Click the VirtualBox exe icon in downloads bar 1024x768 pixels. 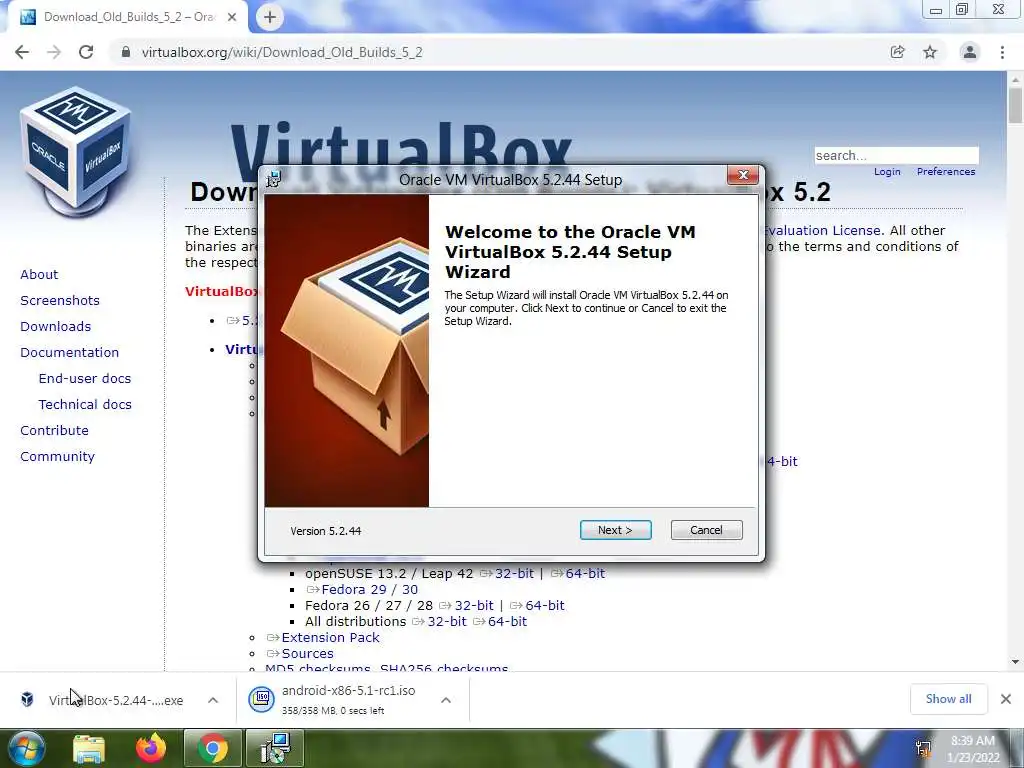(27, 699)
